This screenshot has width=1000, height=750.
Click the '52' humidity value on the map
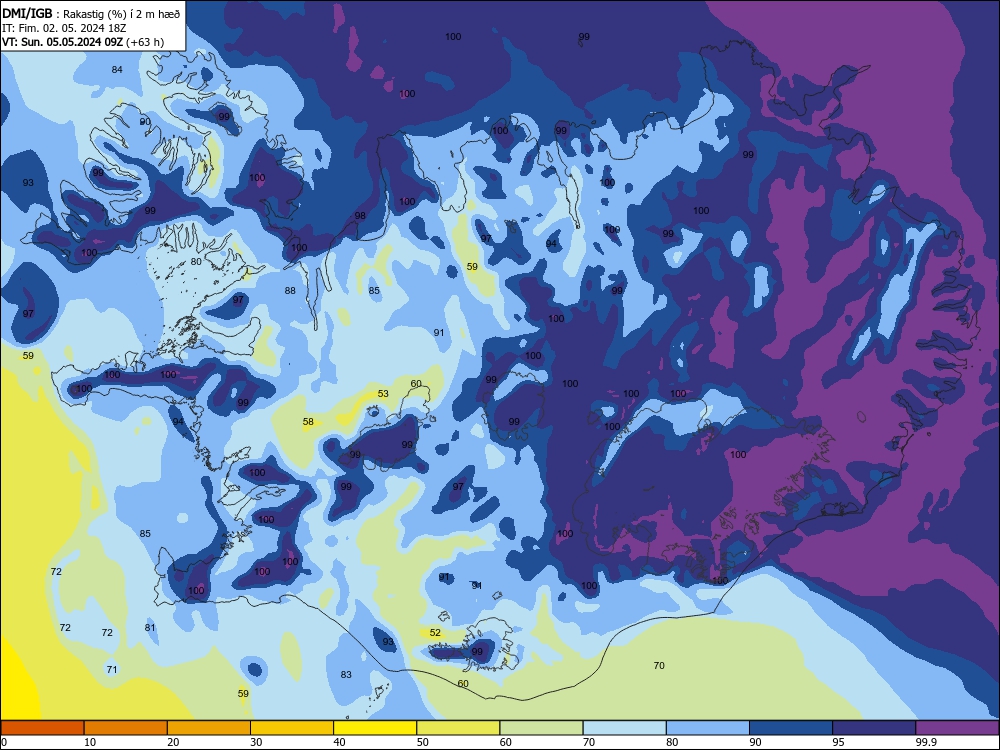coord(435,633)
